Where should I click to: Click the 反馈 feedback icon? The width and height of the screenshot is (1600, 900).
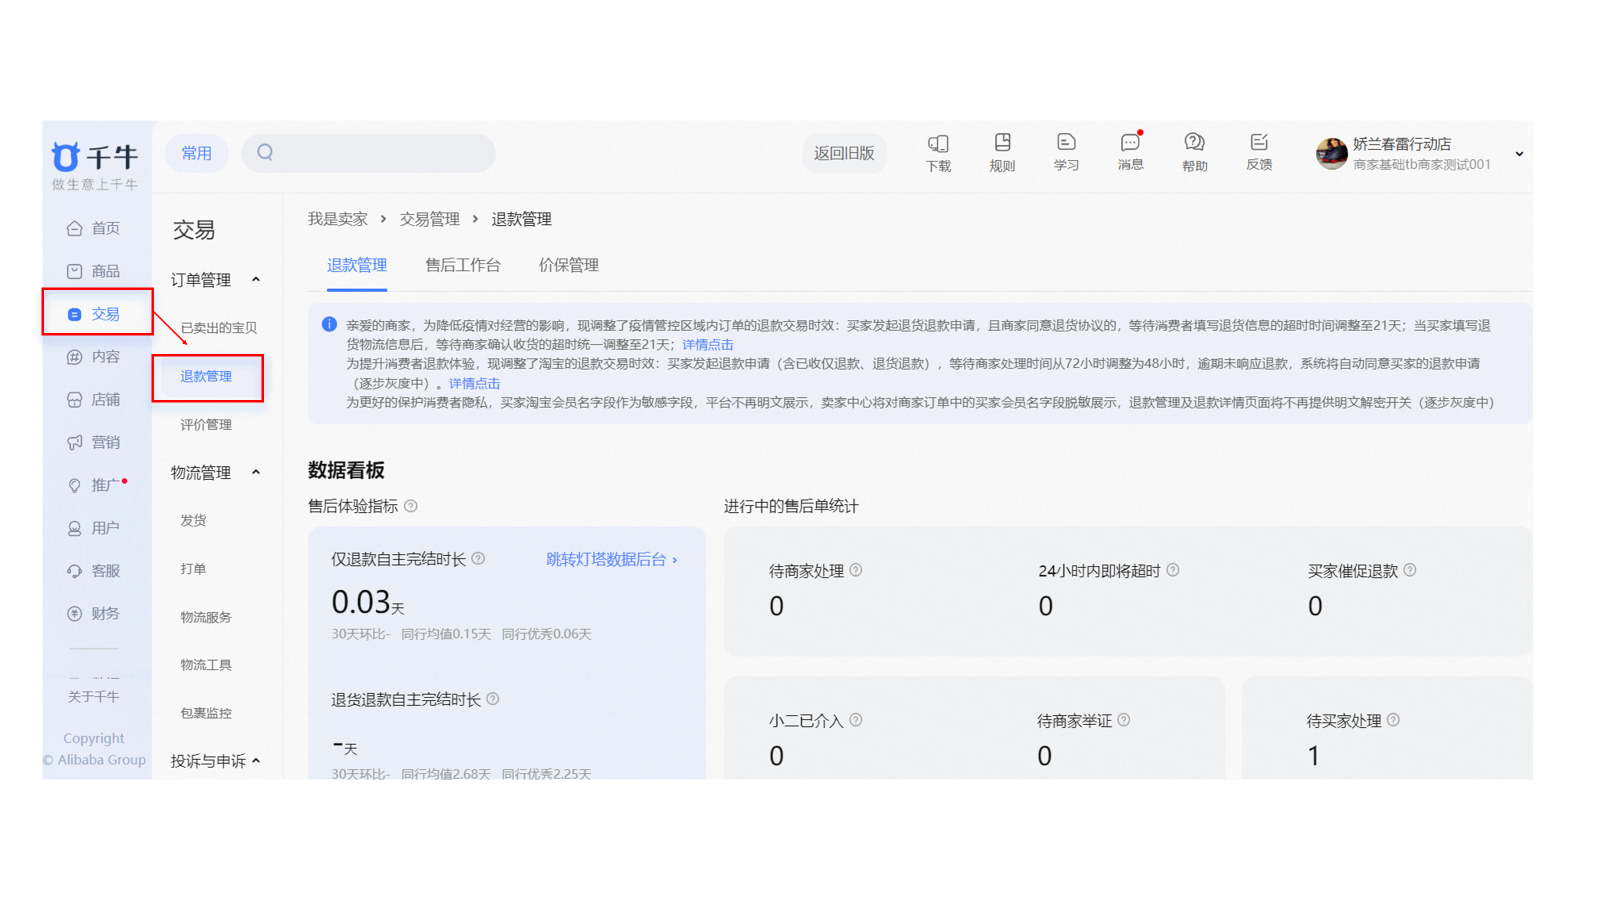pyautogui.click(x=1258, y=153)
